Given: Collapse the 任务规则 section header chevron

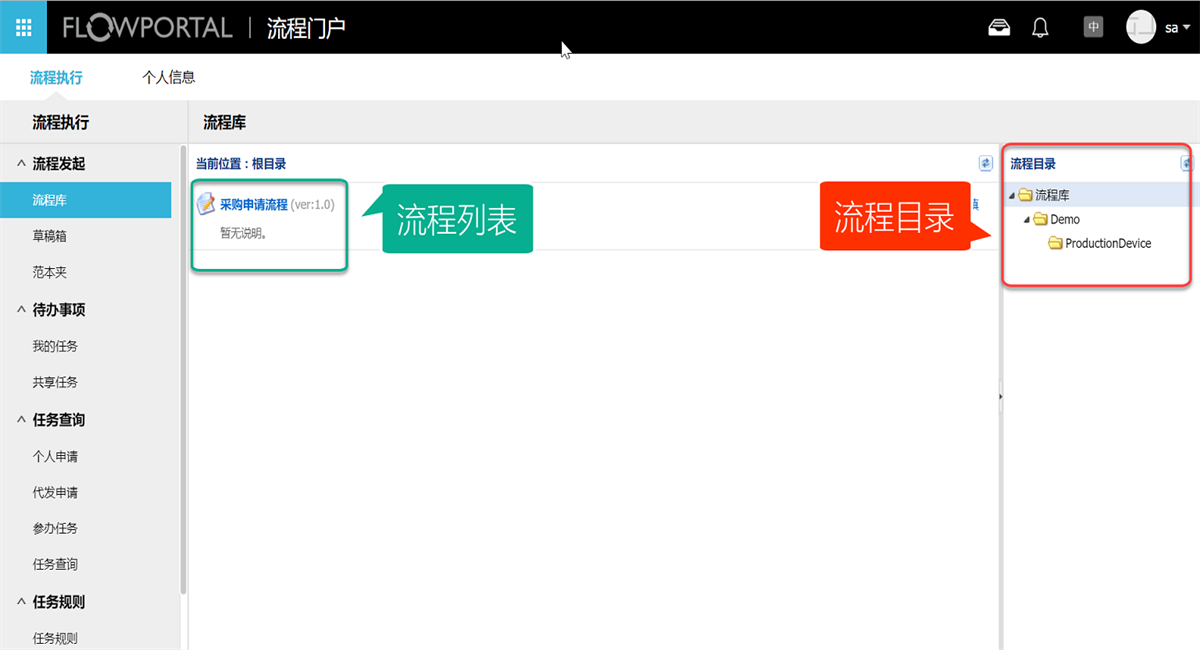Looking at the screenshot, I should 21,601.
